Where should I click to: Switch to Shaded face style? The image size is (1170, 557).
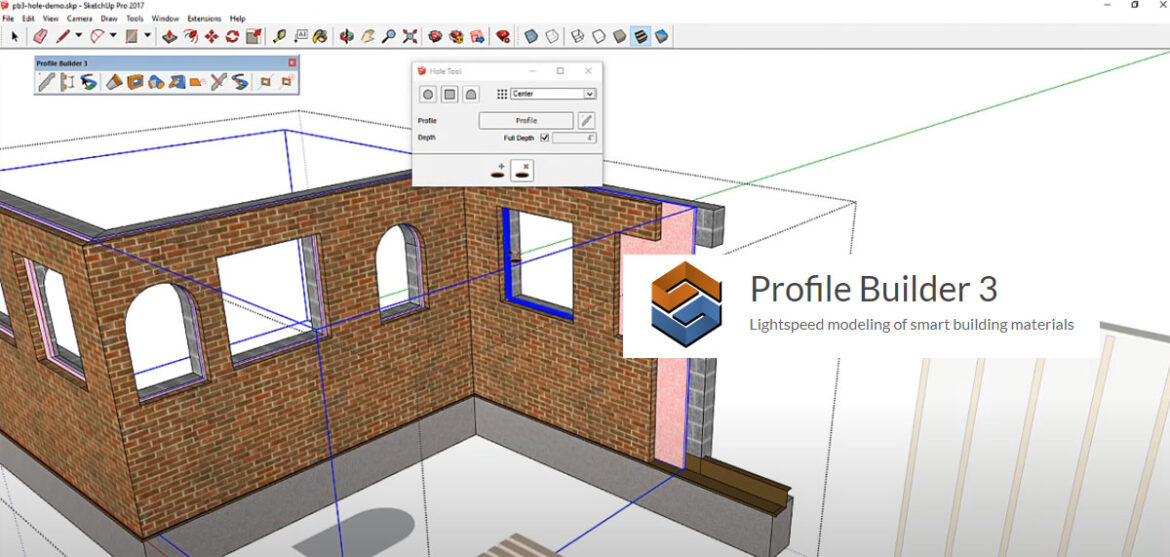[619, 36]
